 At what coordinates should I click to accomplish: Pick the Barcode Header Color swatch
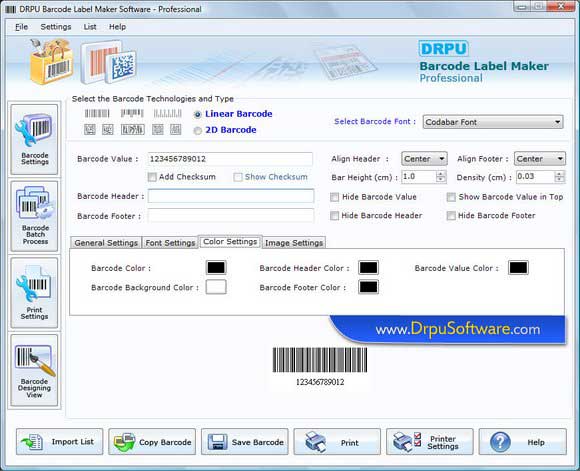click(368, 268)
